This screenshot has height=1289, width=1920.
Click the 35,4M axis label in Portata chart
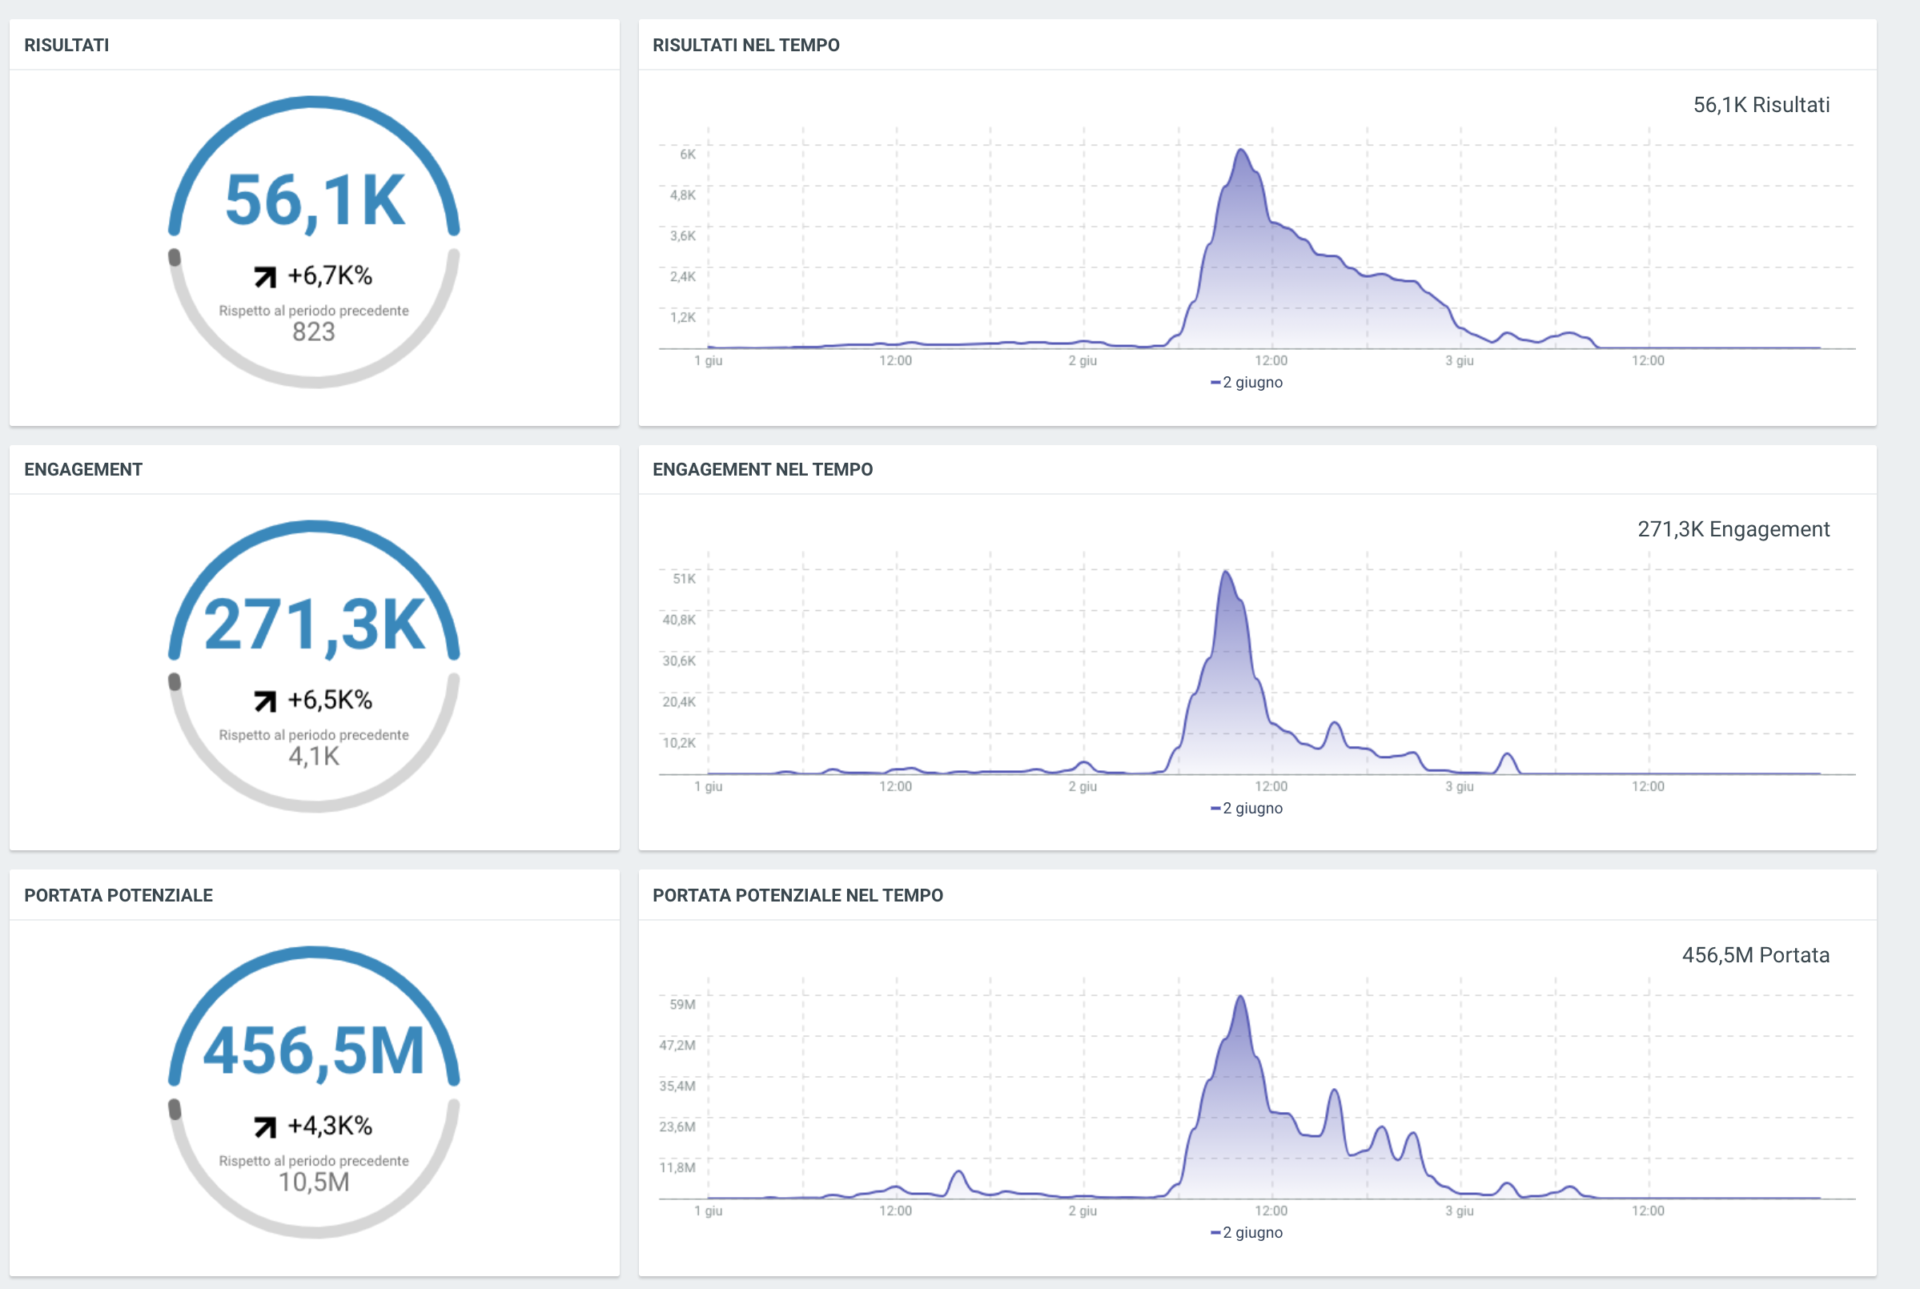[677, 1085]
